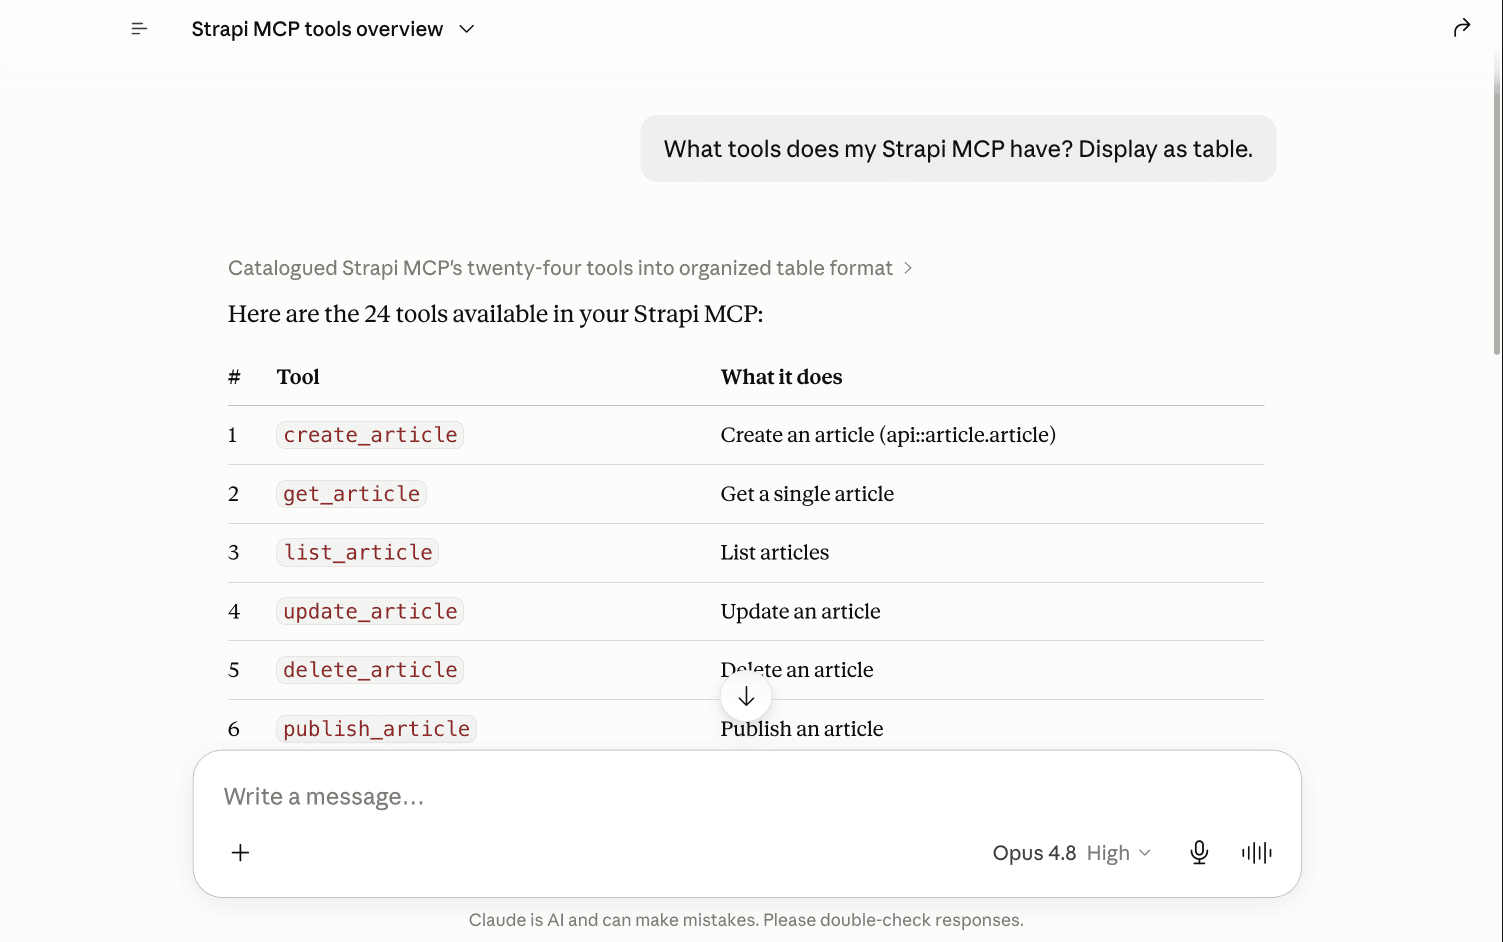Select the list_article code tag
The width and height of the screenshot is (1503, 942).
pyautogui.click(x=358, y=553)
